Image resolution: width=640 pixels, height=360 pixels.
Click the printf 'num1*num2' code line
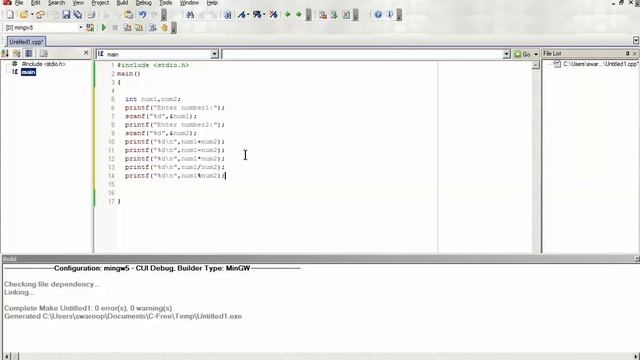pos(175,159)
